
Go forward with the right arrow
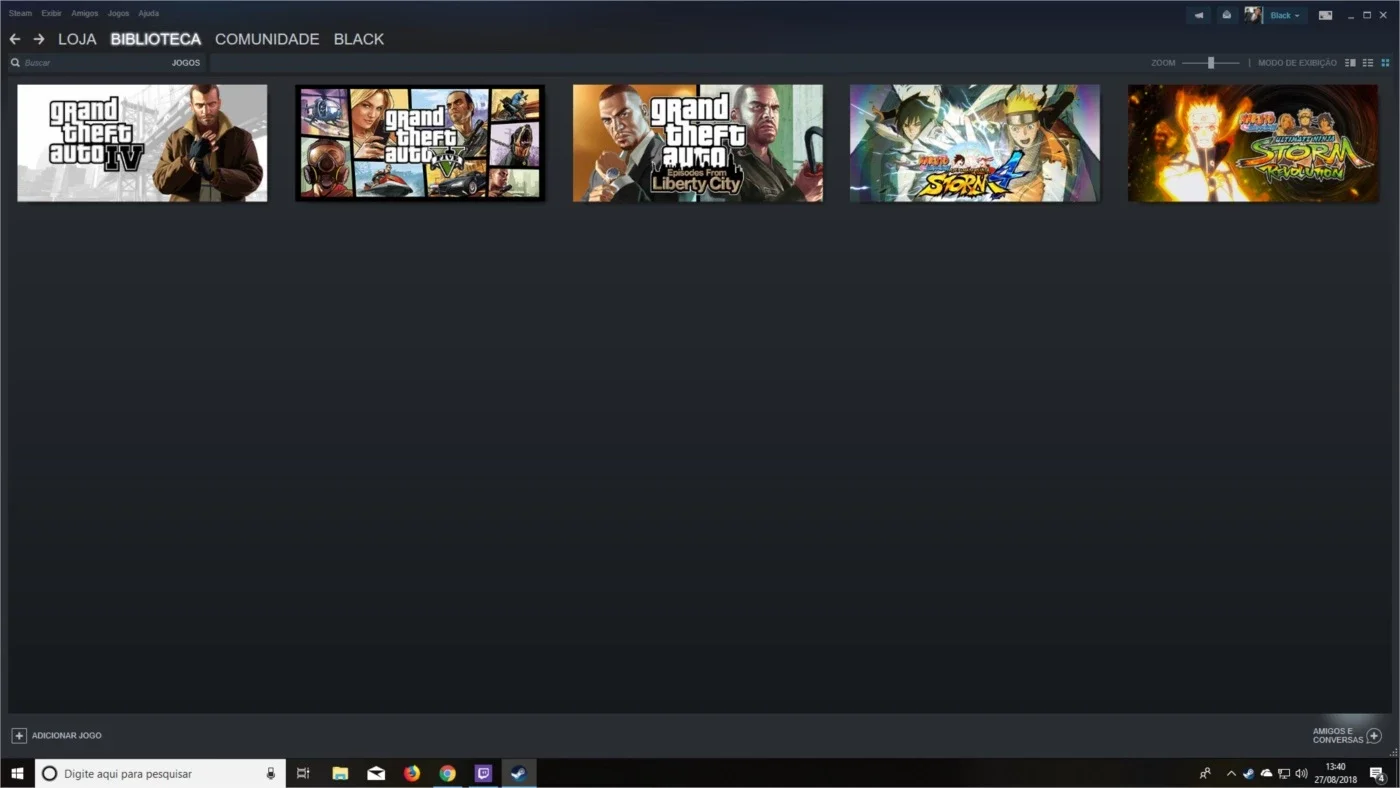[x=39, y=39]
